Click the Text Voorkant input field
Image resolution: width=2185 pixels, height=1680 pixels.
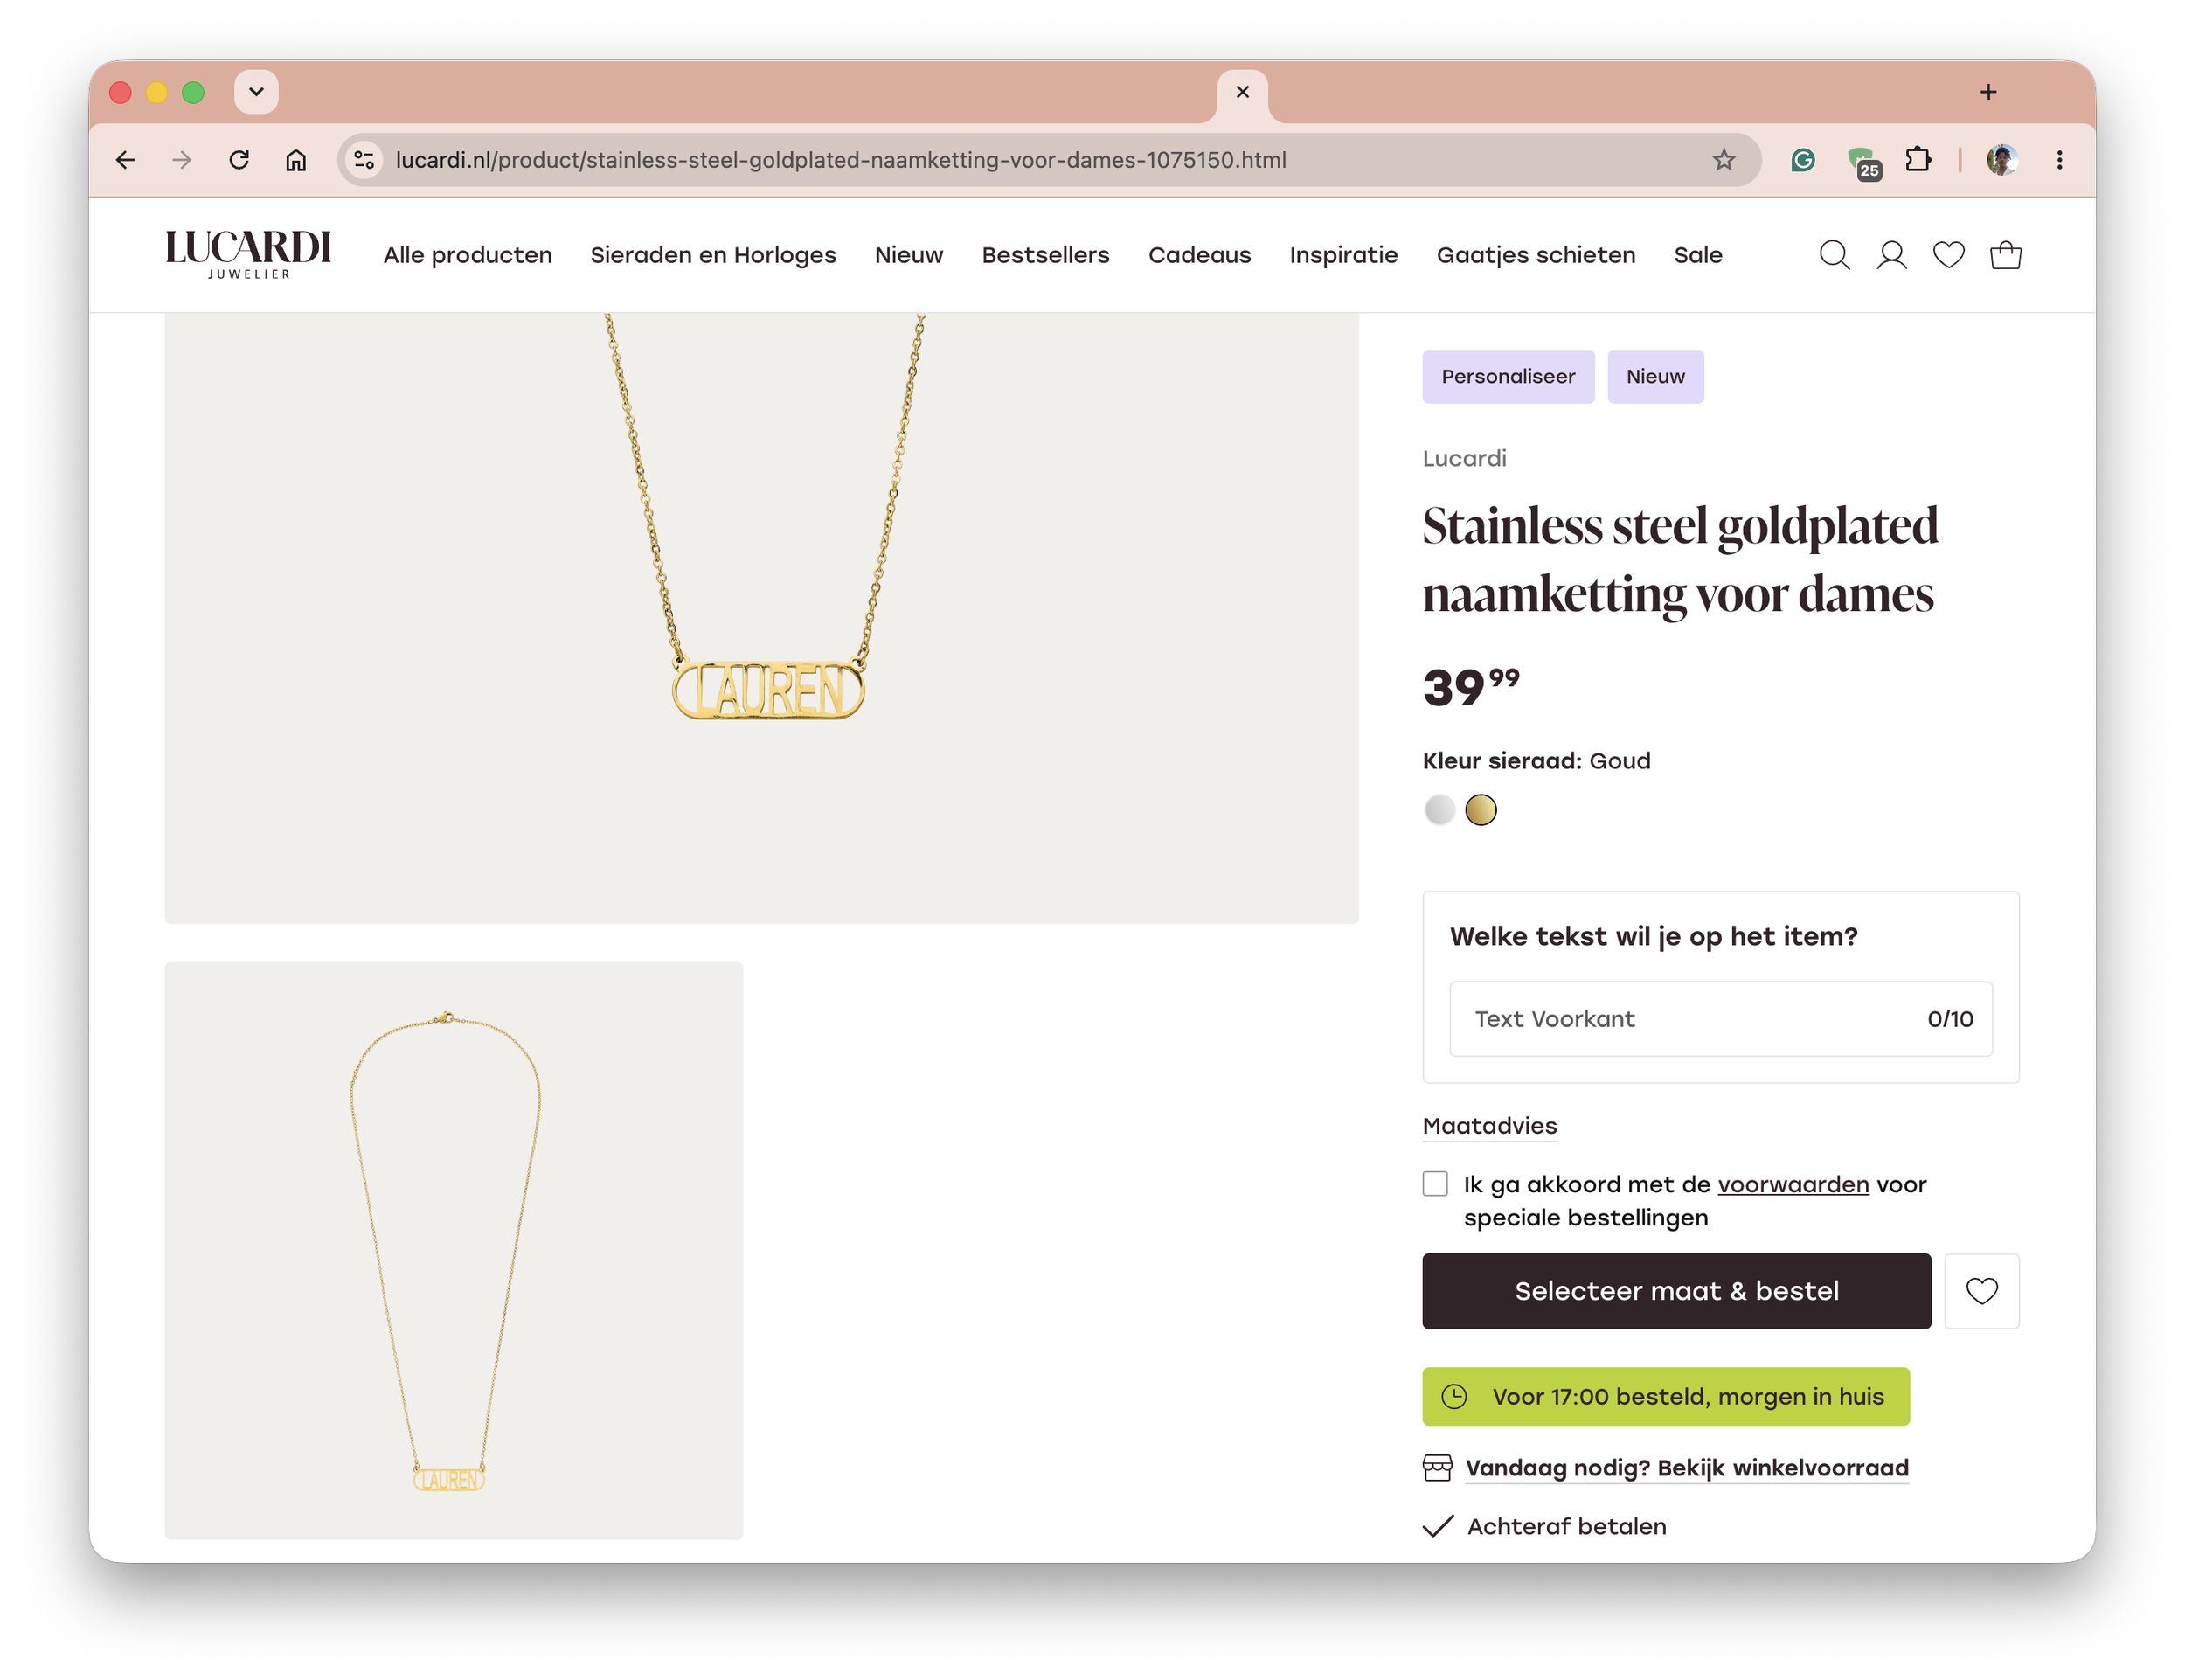[x=1720, y=1019]
